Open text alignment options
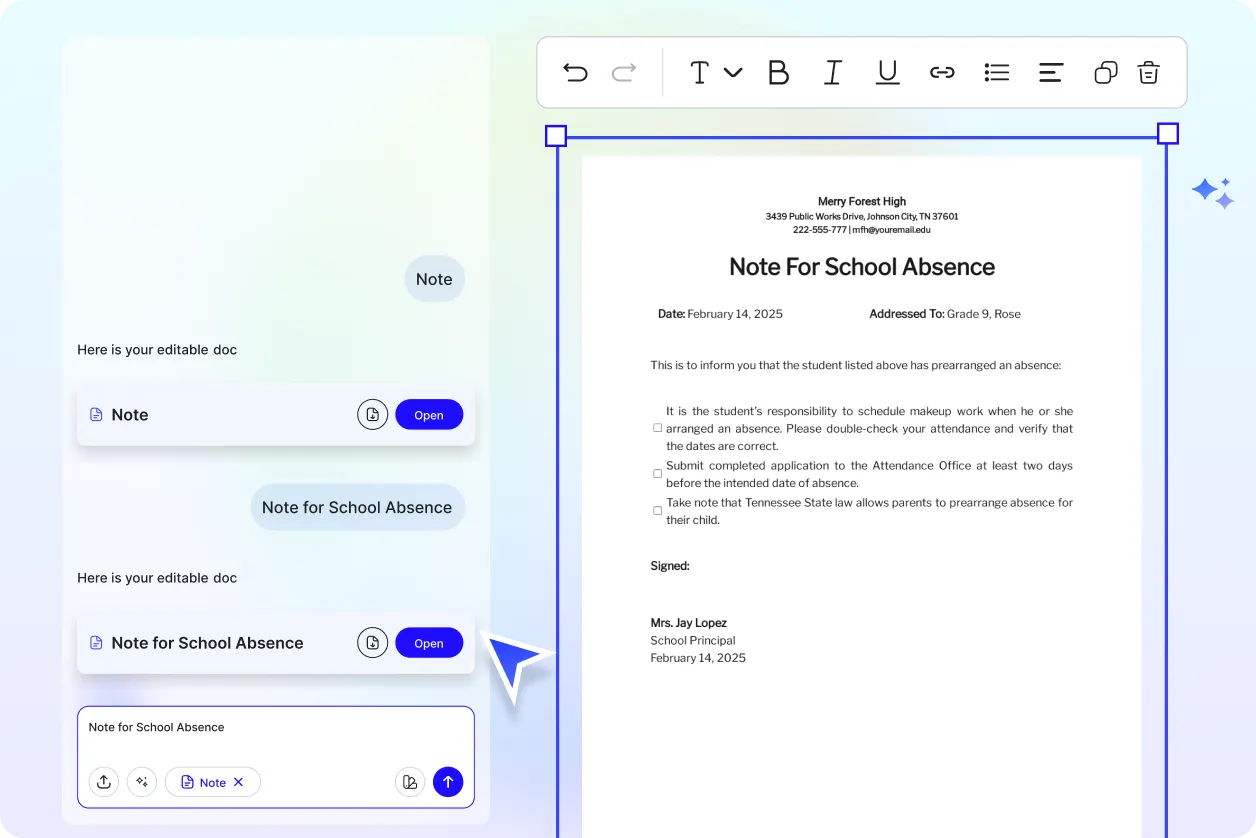Screen dimensions: 1256x838 1051,72
